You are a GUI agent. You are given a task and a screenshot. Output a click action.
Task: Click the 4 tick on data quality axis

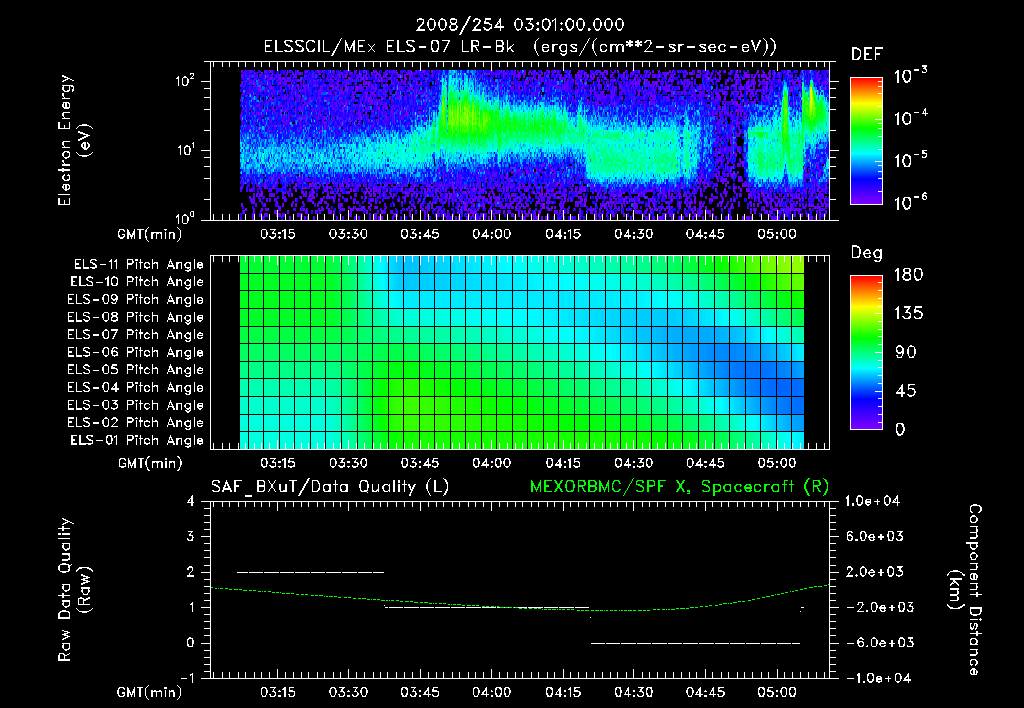click(191, 501)
